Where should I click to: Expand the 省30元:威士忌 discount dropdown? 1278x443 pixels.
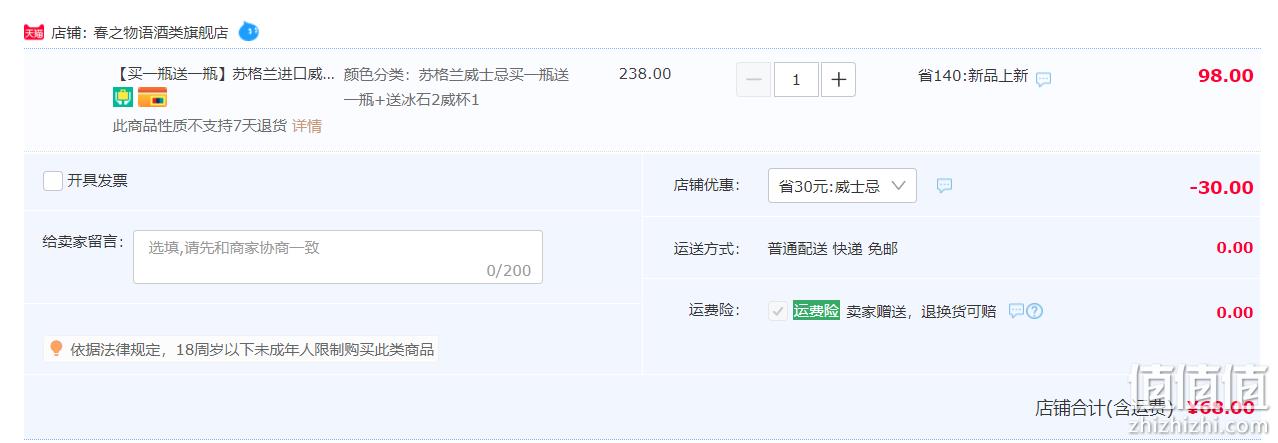[x=842, y=186]
